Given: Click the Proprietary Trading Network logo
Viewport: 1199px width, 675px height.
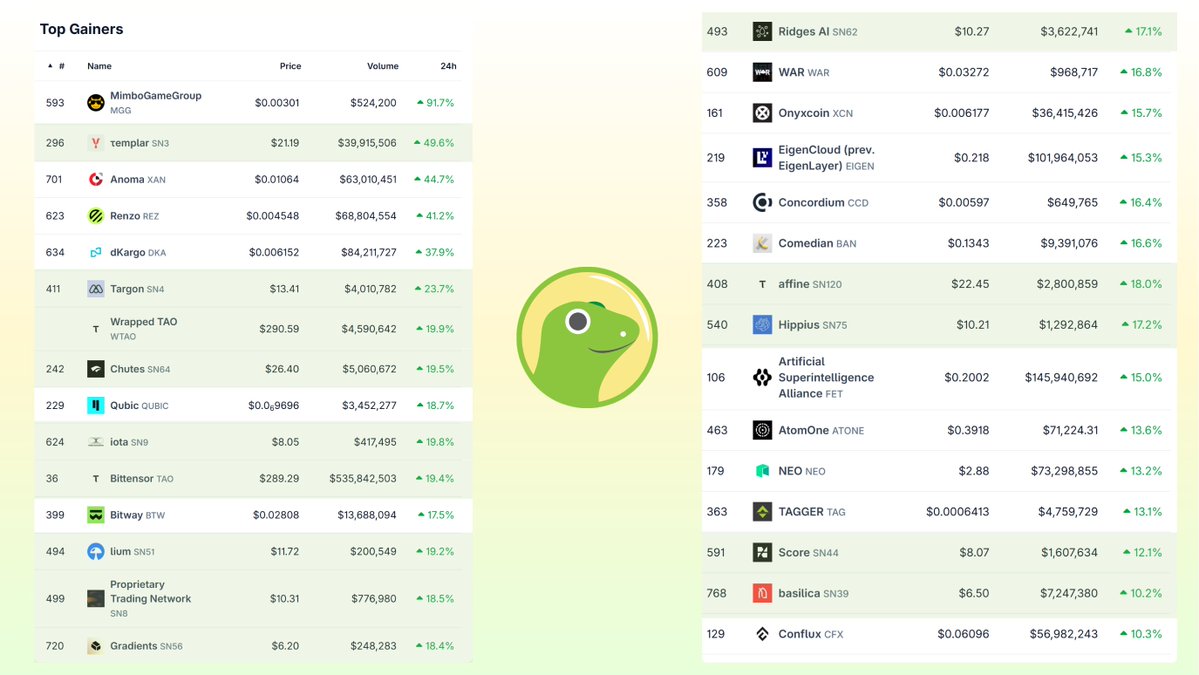Looking at the screenshot, I should [x=96, y=599].
